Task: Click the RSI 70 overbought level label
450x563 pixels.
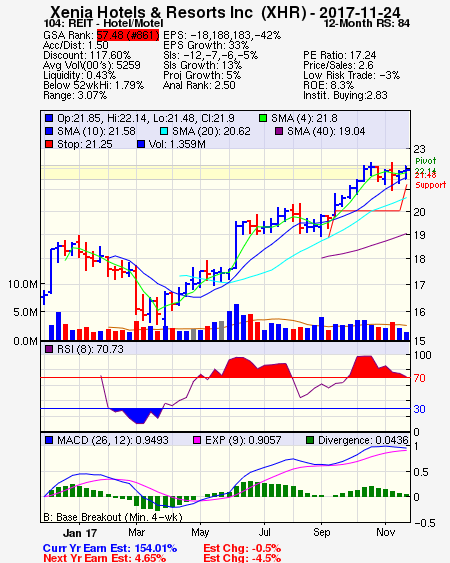Action: (419, 378)
